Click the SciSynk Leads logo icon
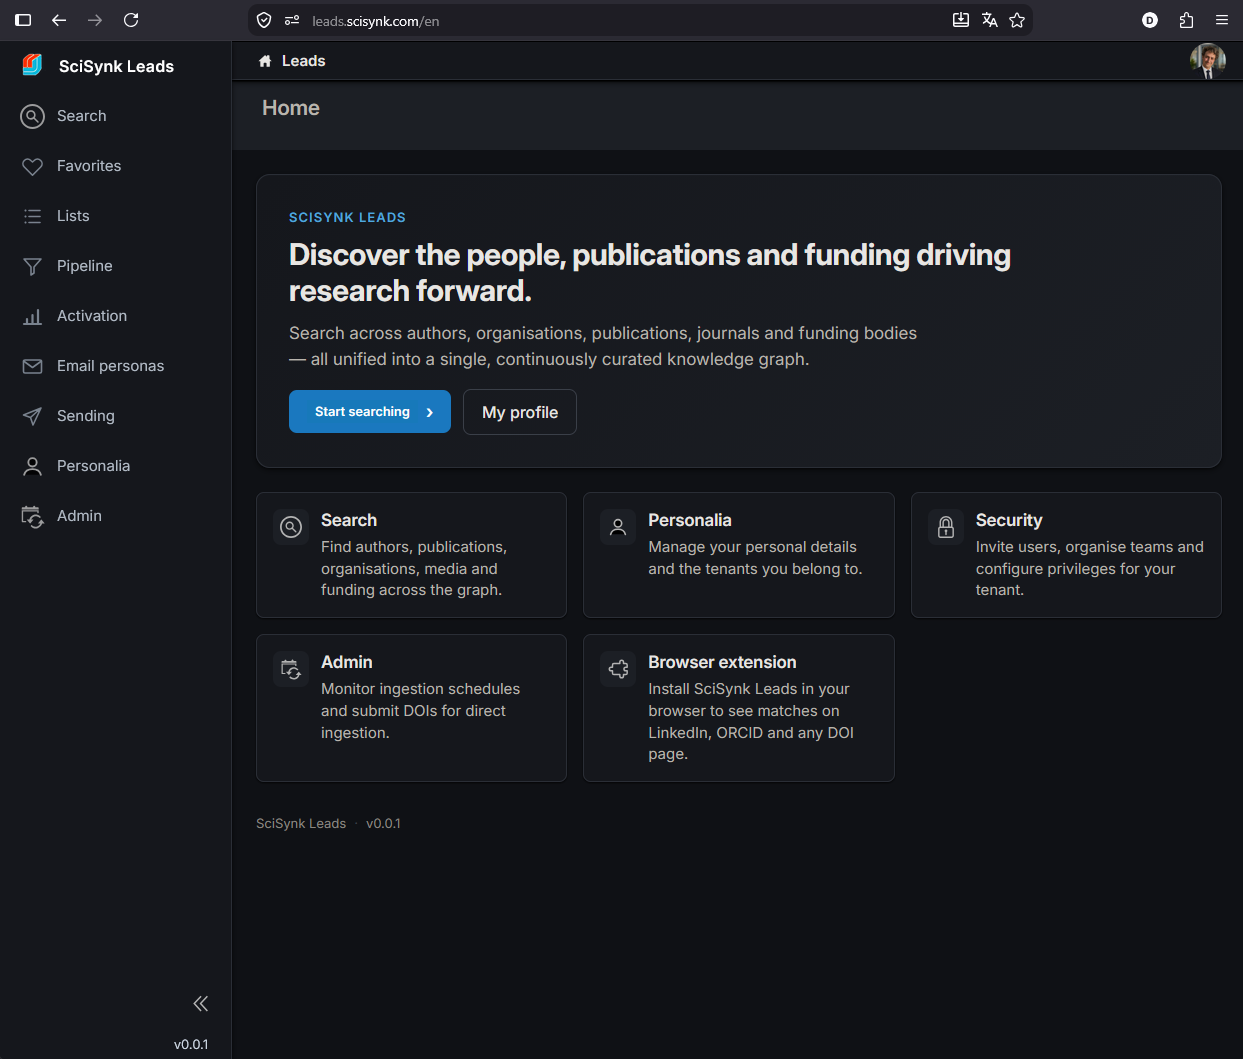Image resolution: width=1243 pixels, height=1059 pixels. pos(32,65)
